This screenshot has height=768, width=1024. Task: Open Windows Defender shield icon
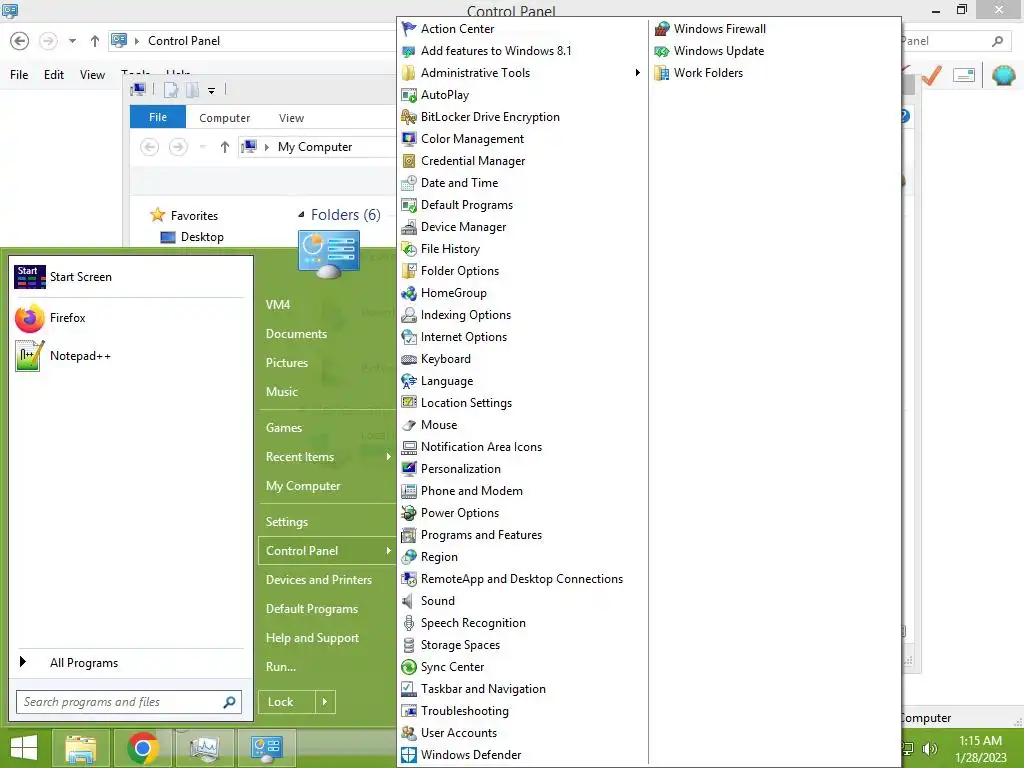409,754
